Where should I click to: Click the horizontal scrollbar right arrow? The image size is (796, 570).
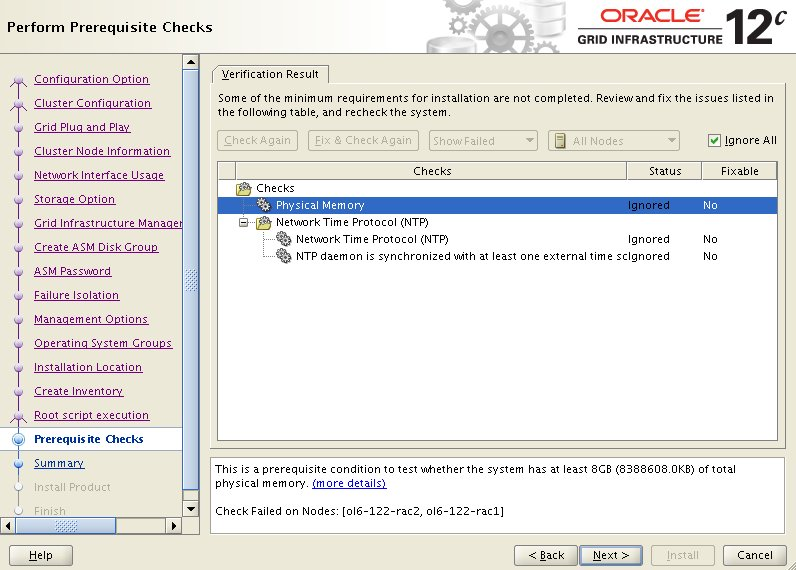pyautogui.click(x=174, y=526)
